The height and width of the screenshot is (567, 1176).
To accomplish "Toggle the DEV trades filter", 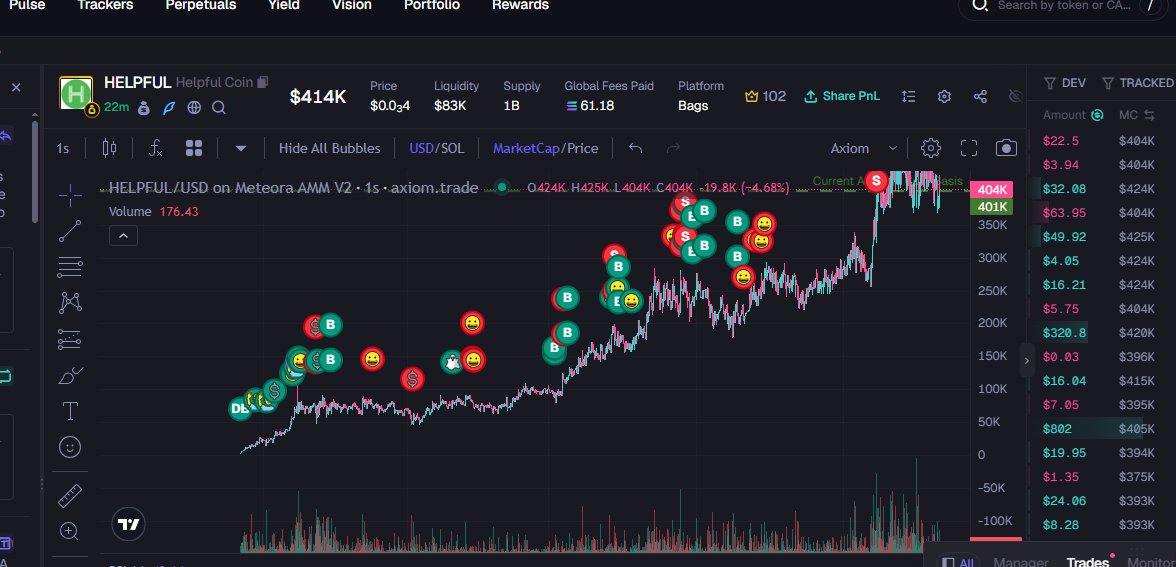I will pyautogui.click(x=1065, y=82).
